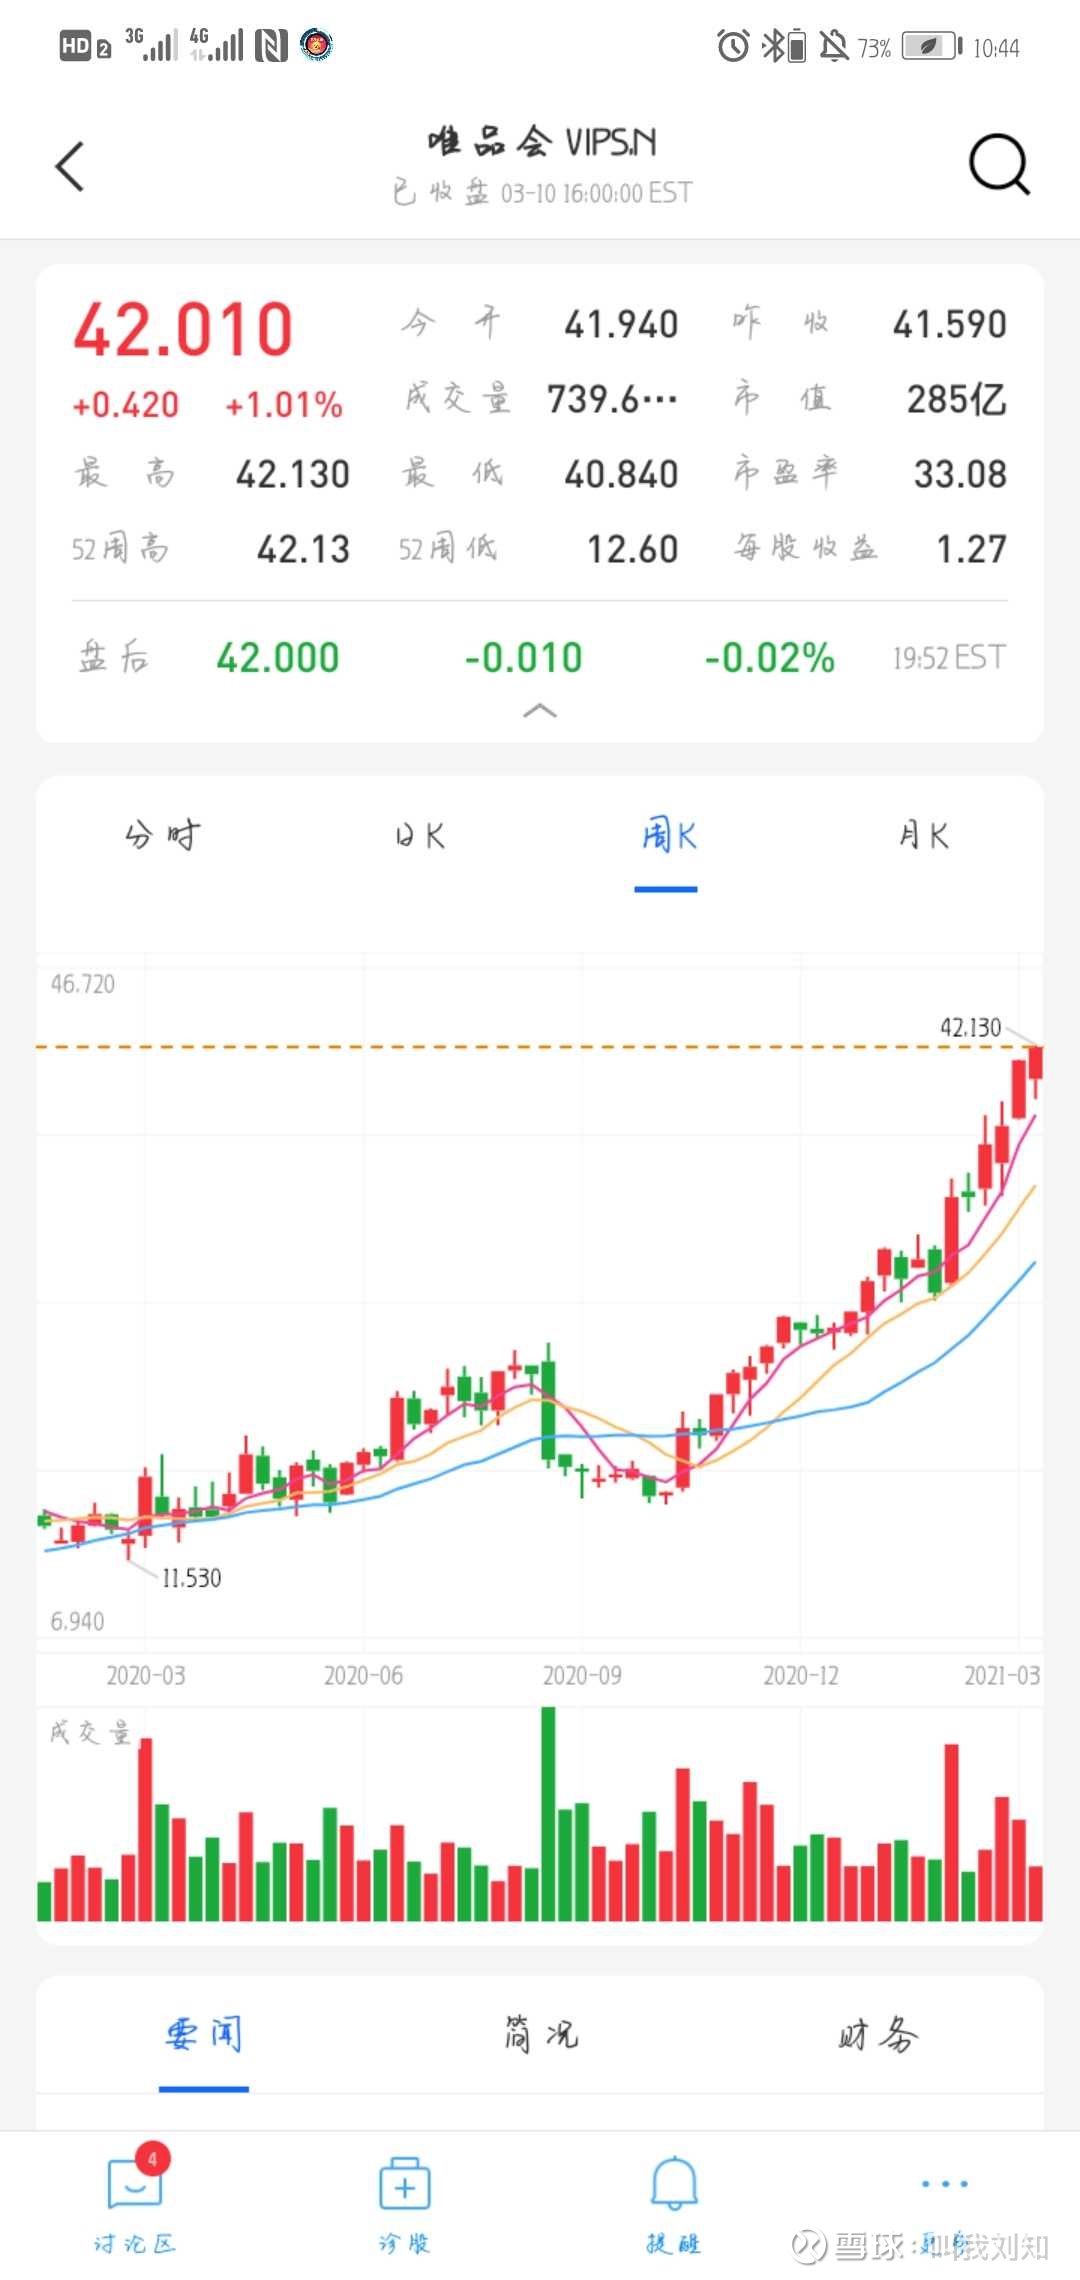Tap the 11.530 low label on chart
The width and height of the screenshot is (1080, 2280).
coord(191,1578)
